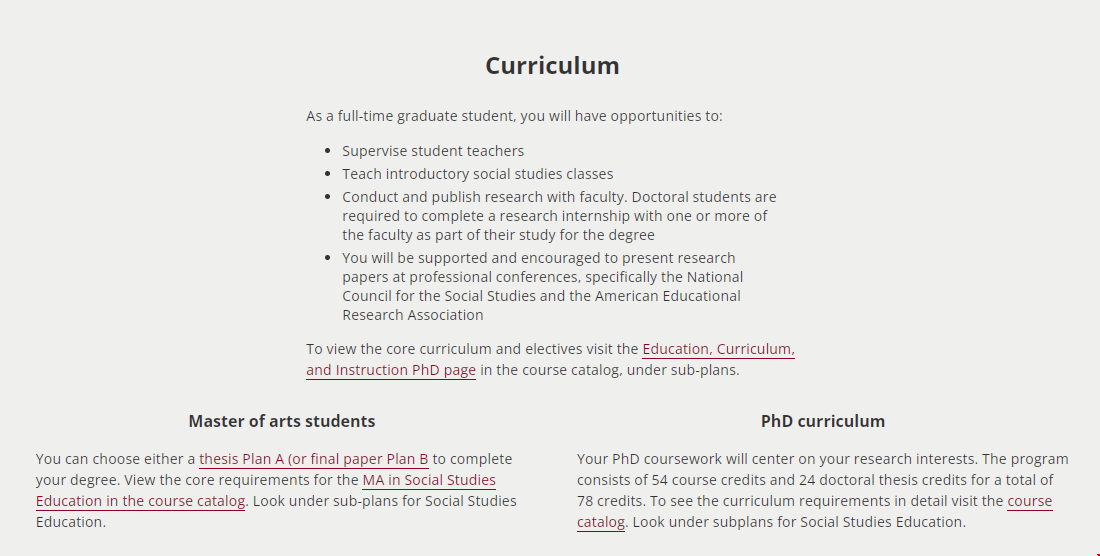Click the Teach introductory social studies classes bullet
Viewport: 1100px width, 556px height.
pyautogui.click(x=477, y=174)
